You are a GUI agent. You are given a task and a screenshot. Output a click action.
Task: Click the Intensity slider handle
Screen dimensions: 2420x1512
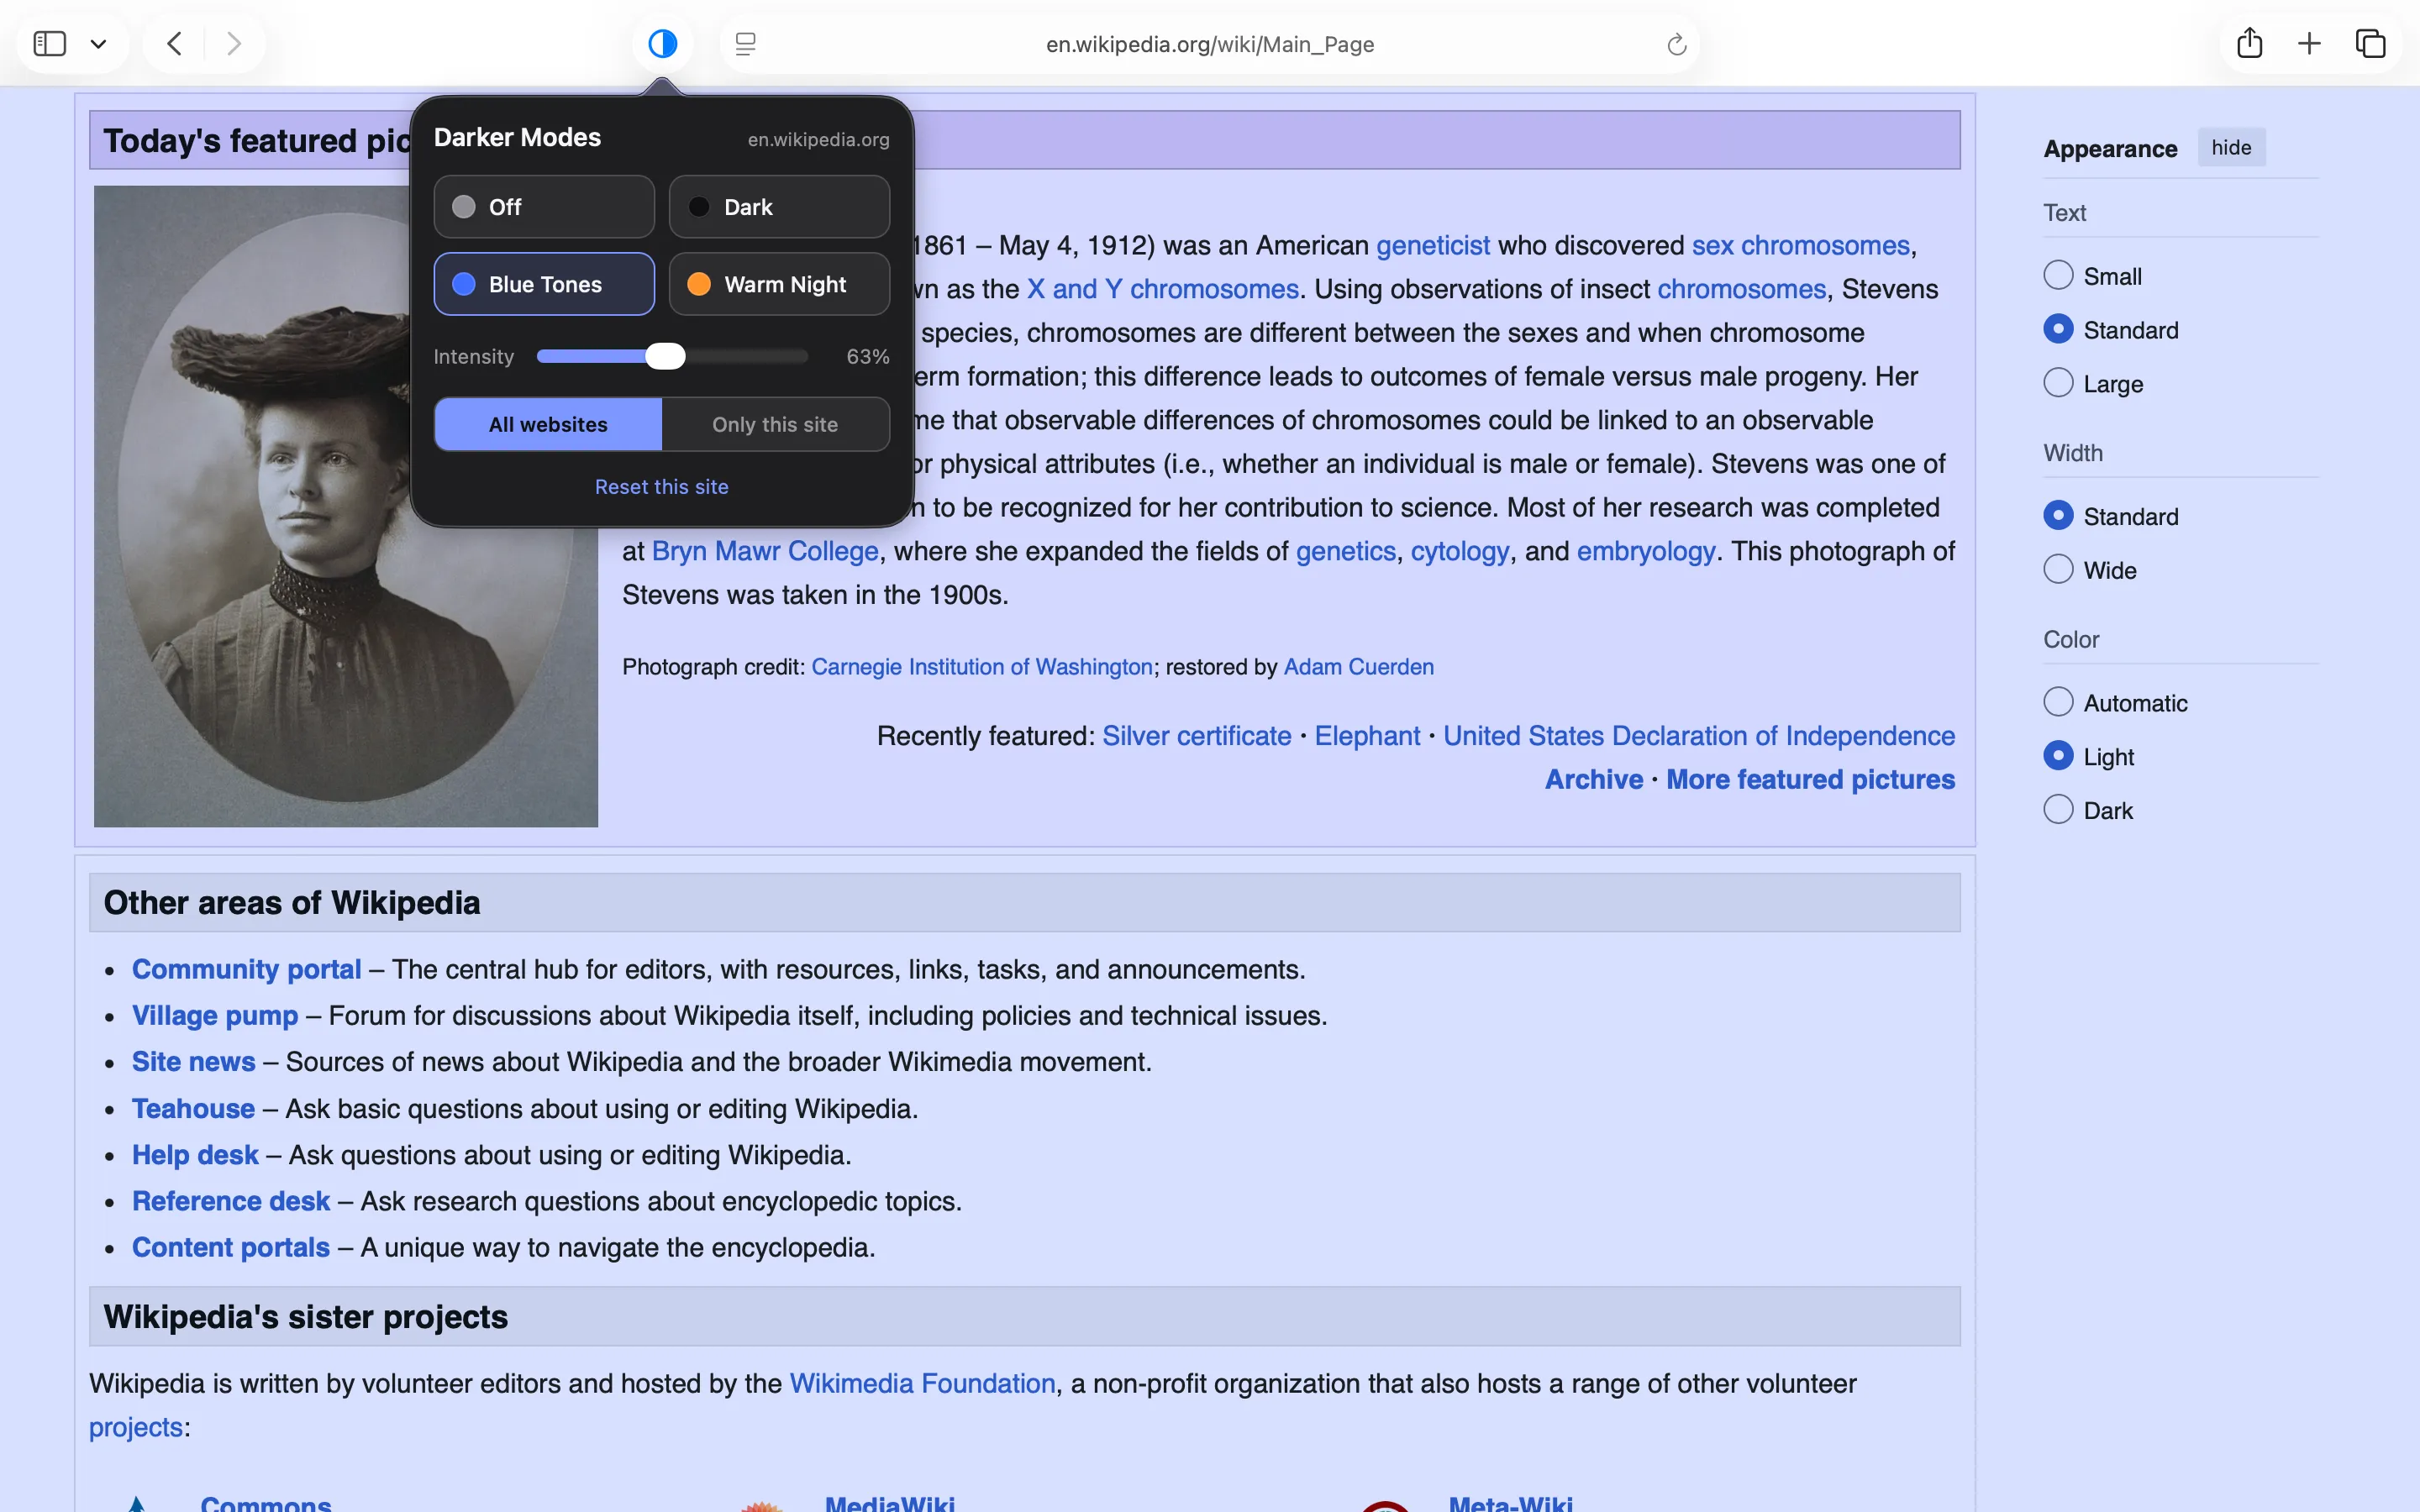point(665,356)
